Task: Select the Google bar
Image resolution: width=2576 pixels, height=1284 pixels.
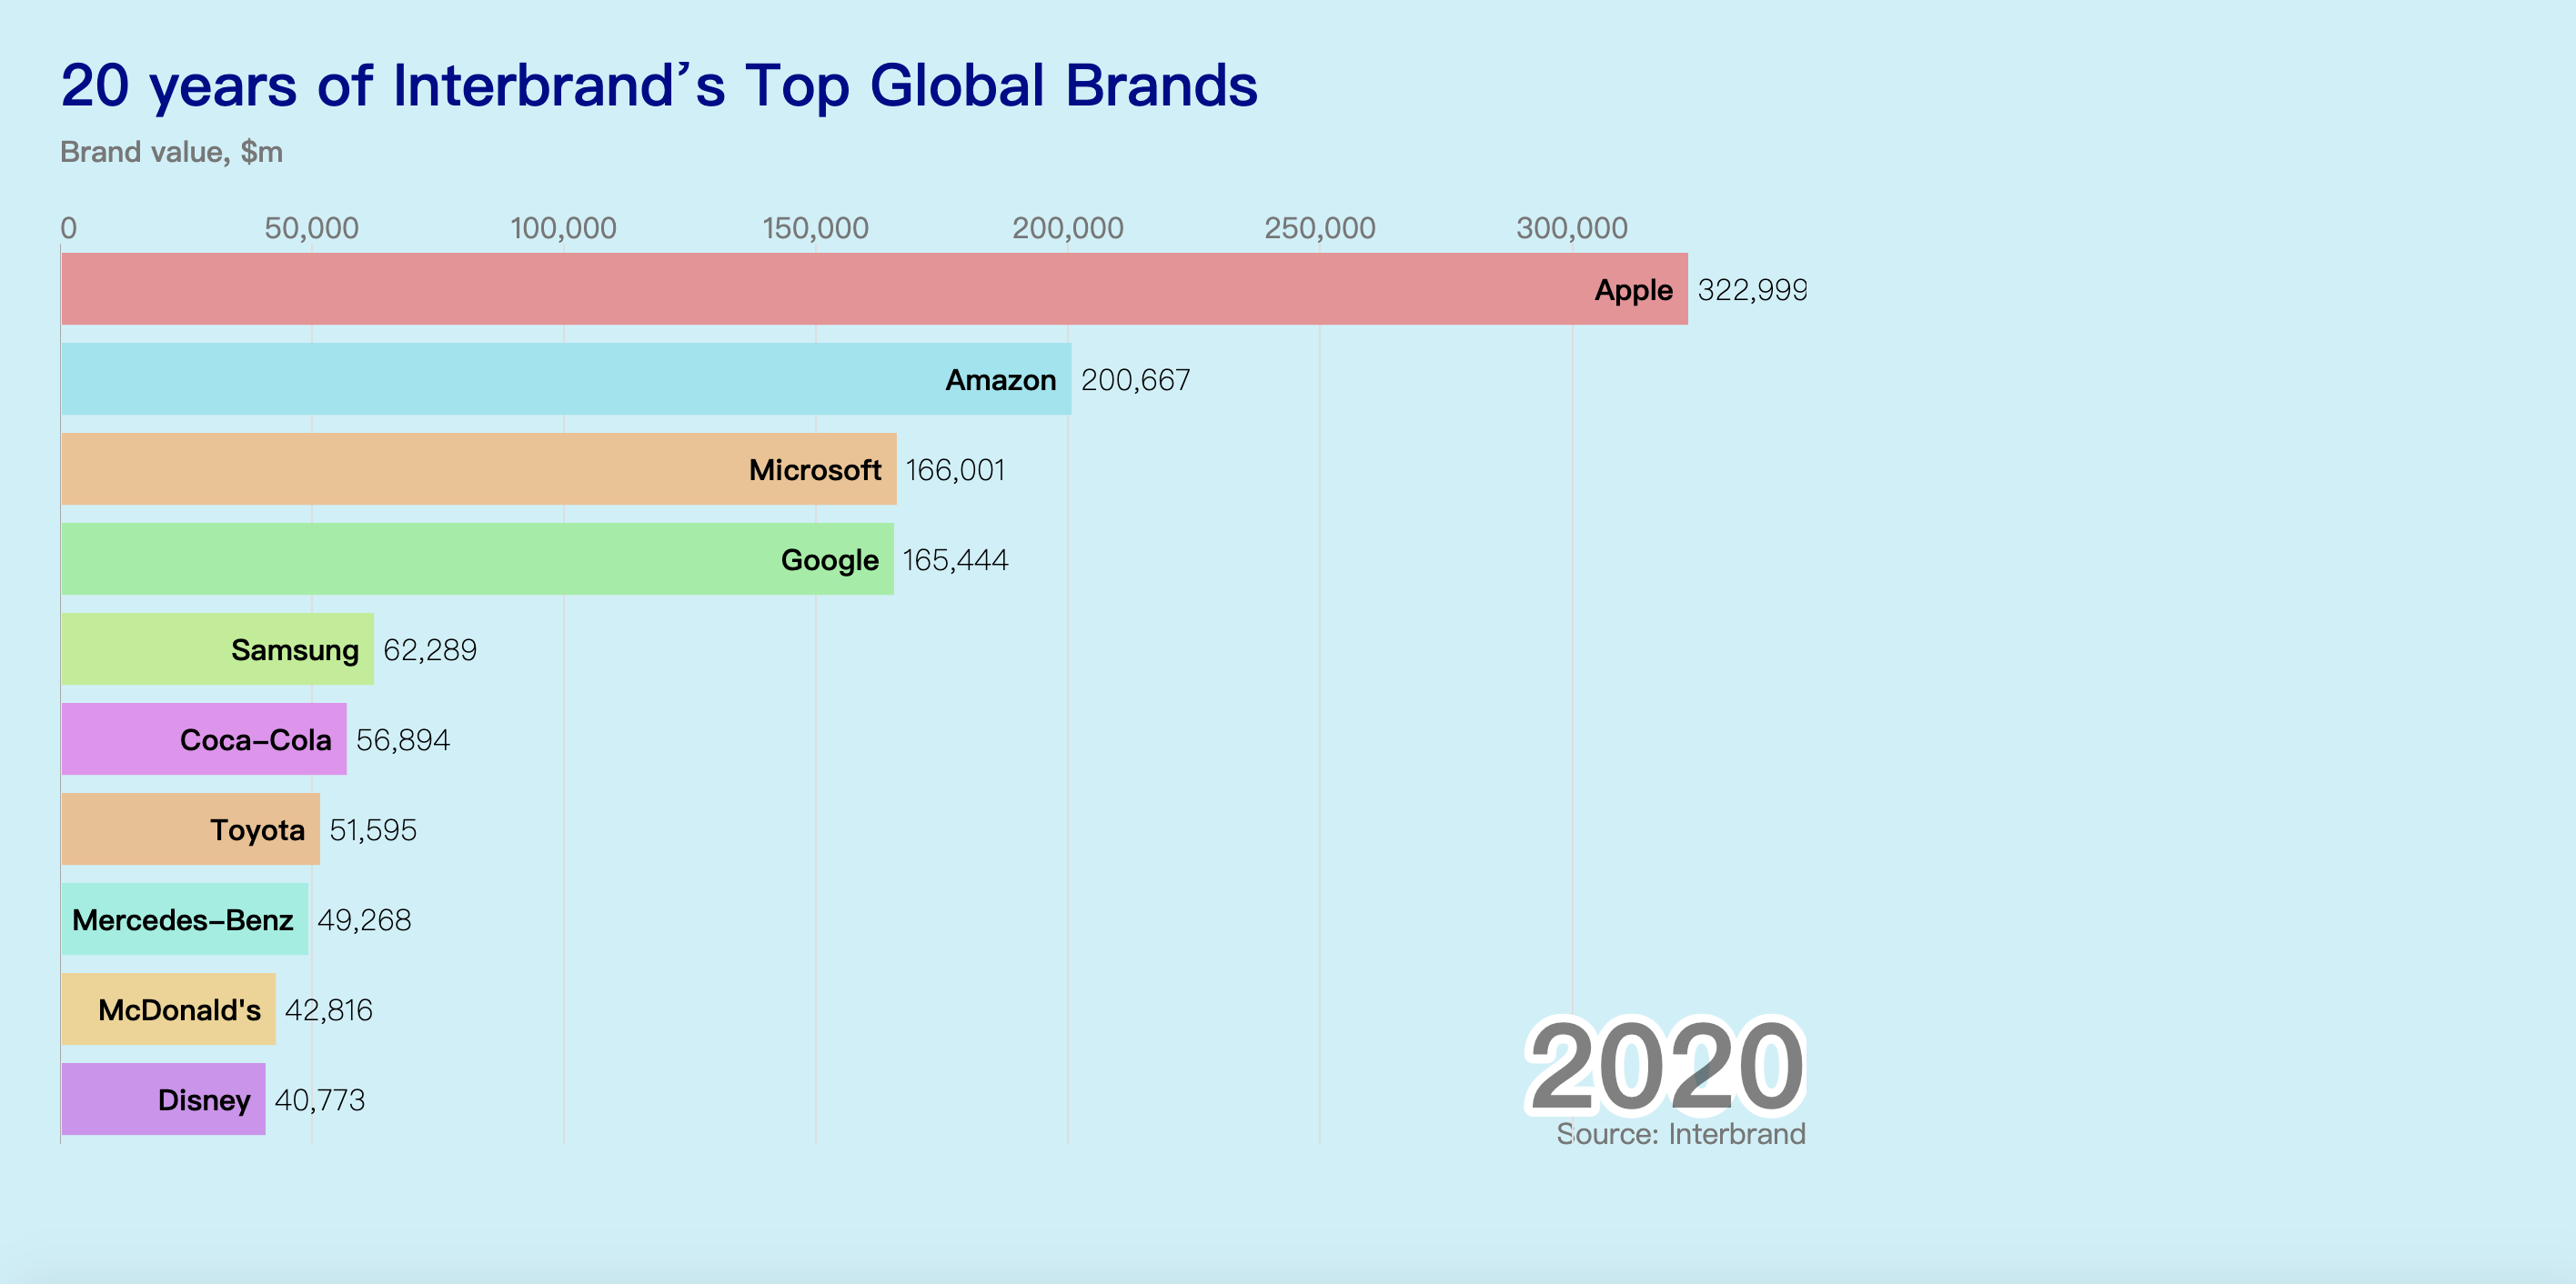Action: click(x=477, y=559)
